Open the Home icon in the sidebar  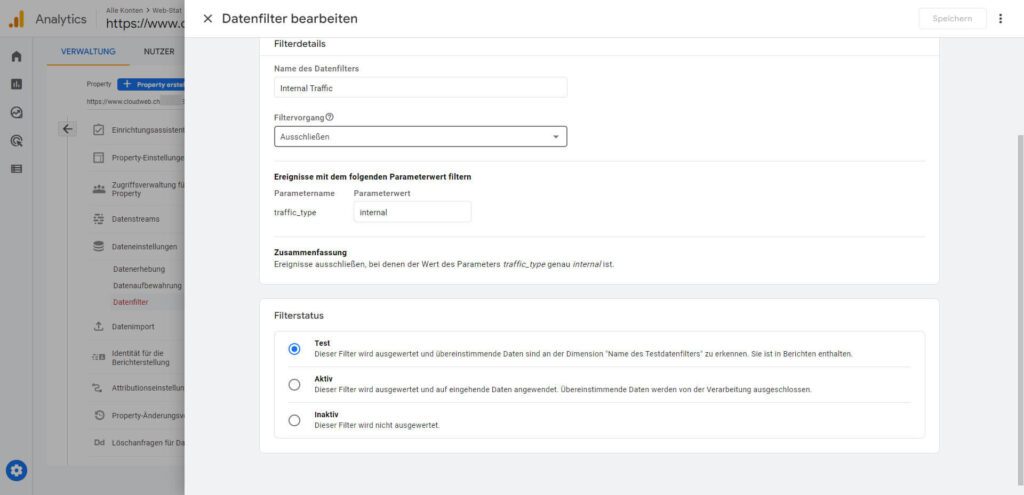tap(16, 56)
